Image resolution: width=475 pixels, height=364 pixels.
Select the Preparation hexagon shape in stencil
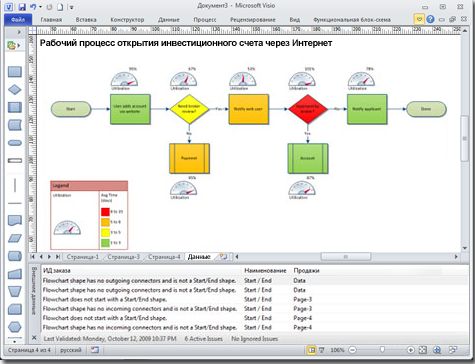click(15, 327)
